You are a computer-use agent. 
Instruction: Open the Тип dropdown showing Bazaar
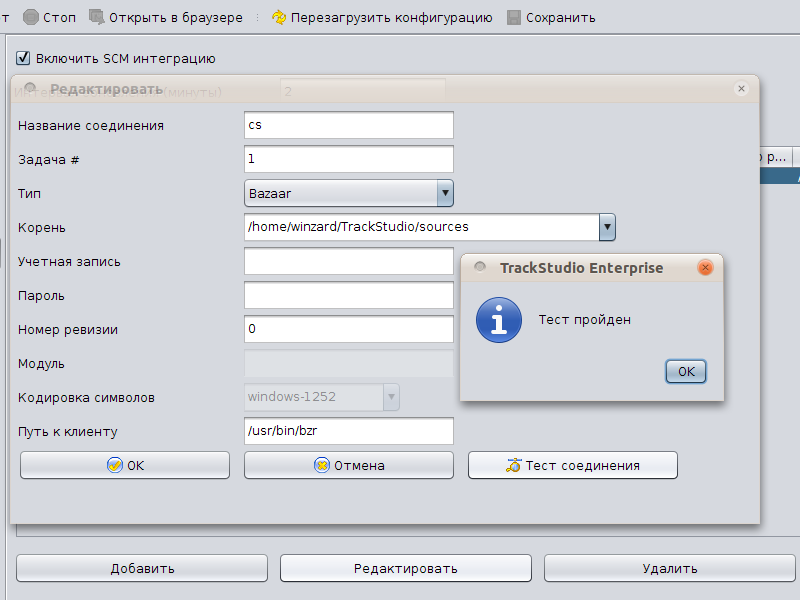pyautogui.click(x=349, y=193)
